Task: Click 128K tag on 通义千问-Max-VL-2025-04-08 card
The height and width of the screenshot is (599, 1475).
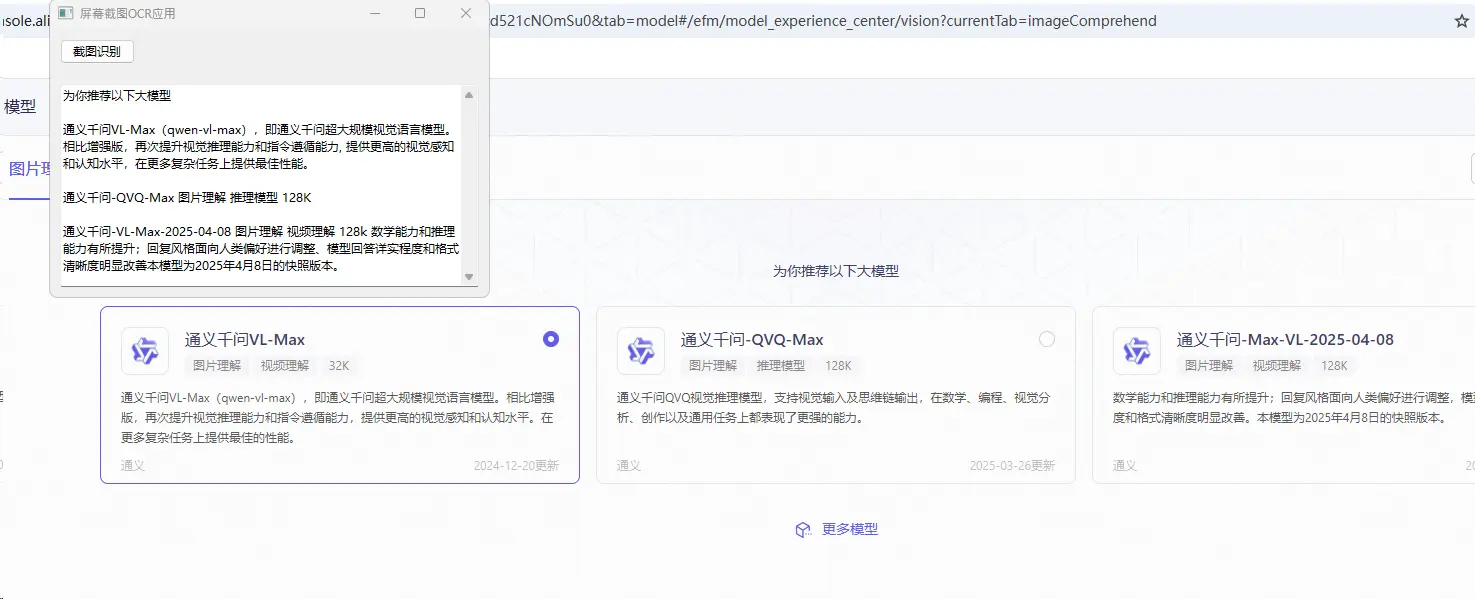Action: [x=1334, y=366]
